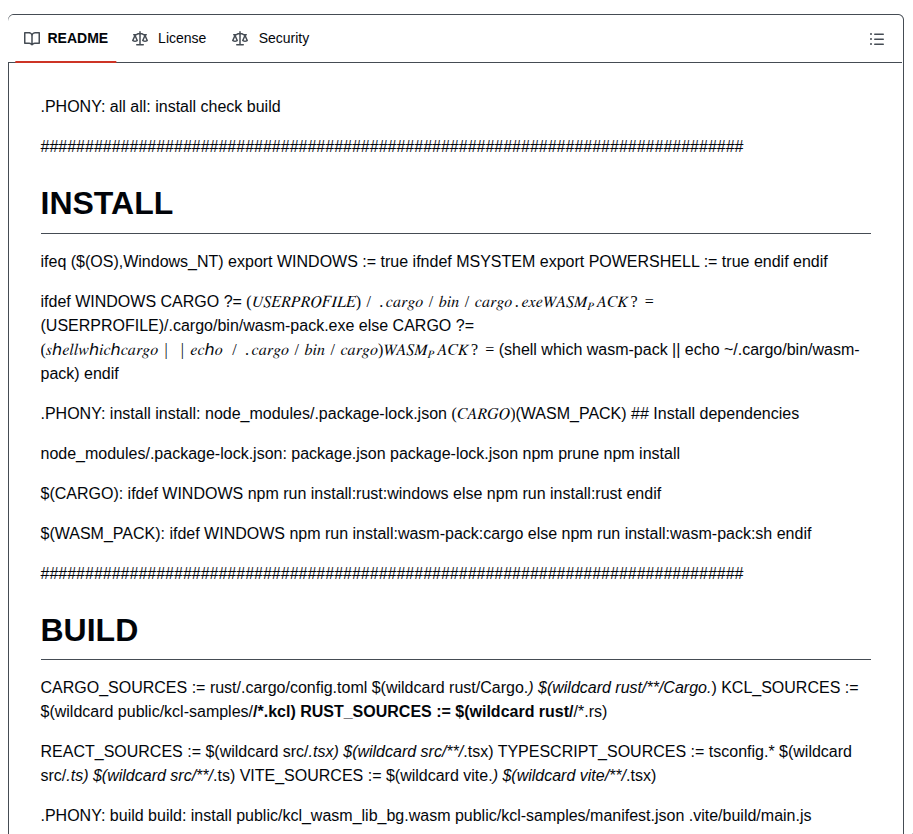
Task: Click the 'ifeq ($(OS),Windows_NT)' paragraph
Action: (434, 262)
